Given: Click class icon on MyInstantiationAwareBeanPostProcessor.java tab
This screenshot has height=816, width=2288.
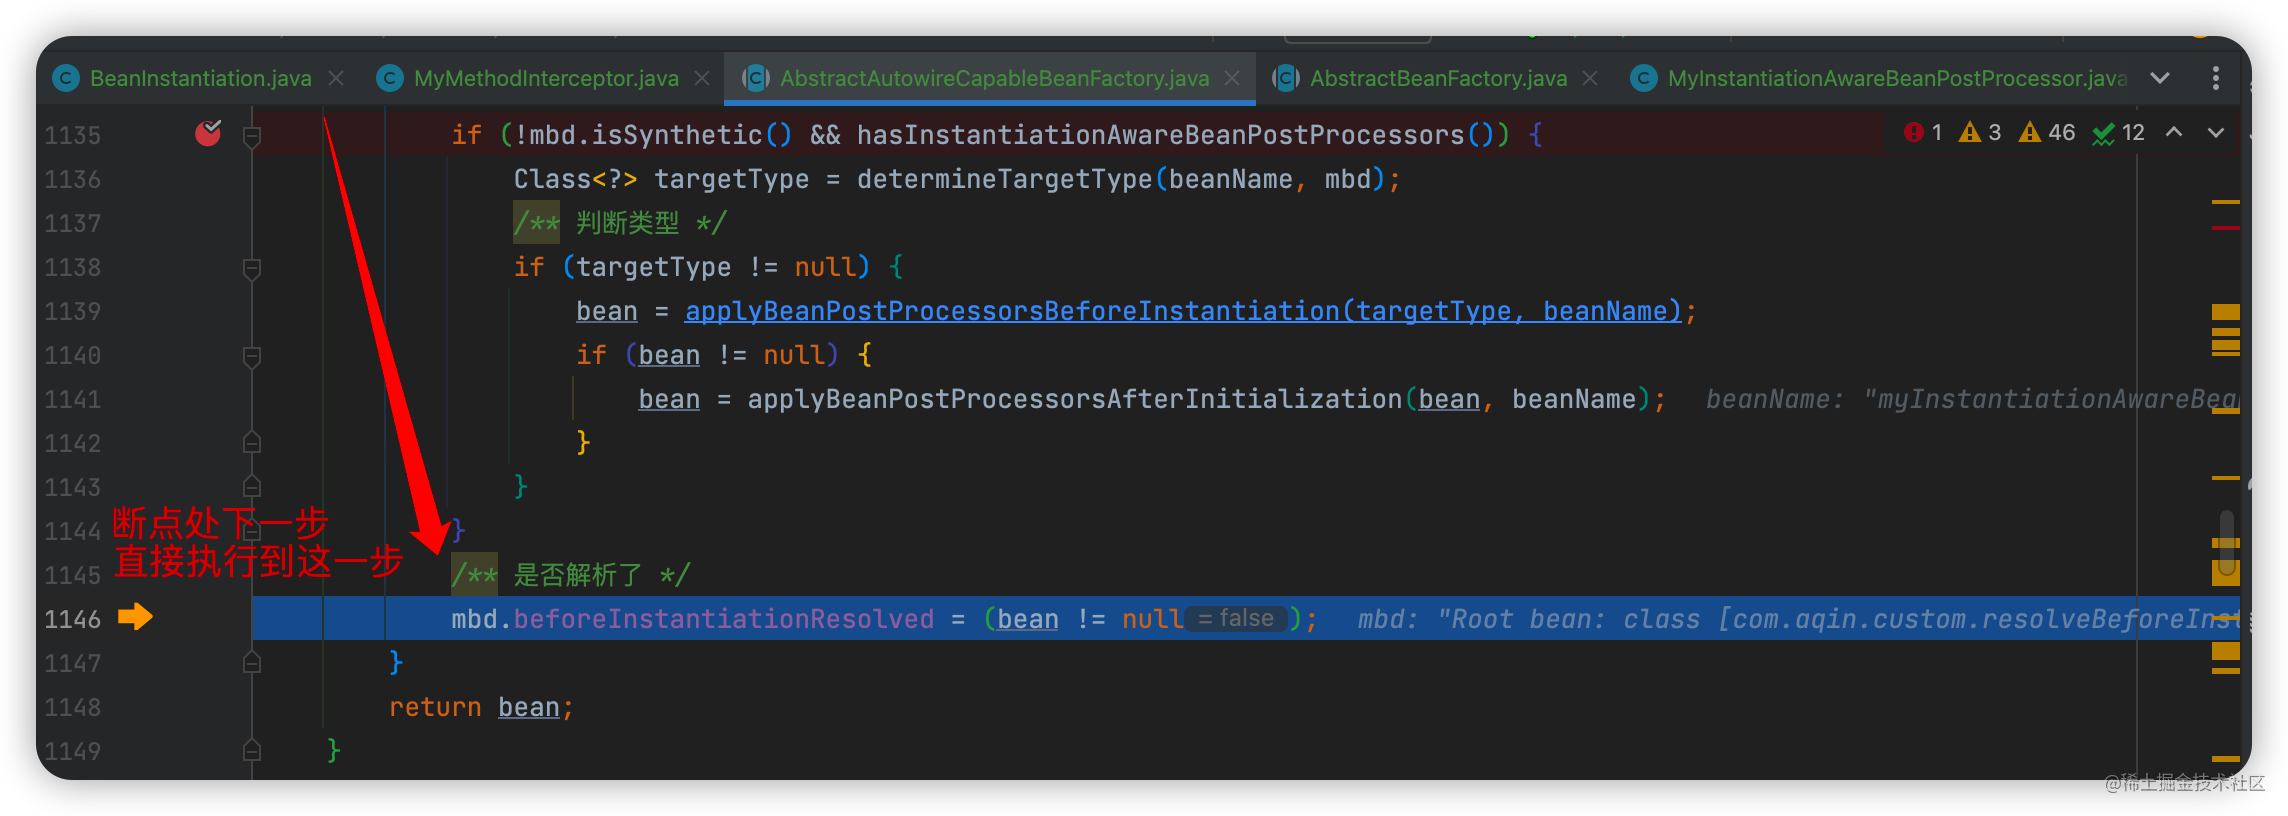Looking at the screenshot, I should [1643, 78].
